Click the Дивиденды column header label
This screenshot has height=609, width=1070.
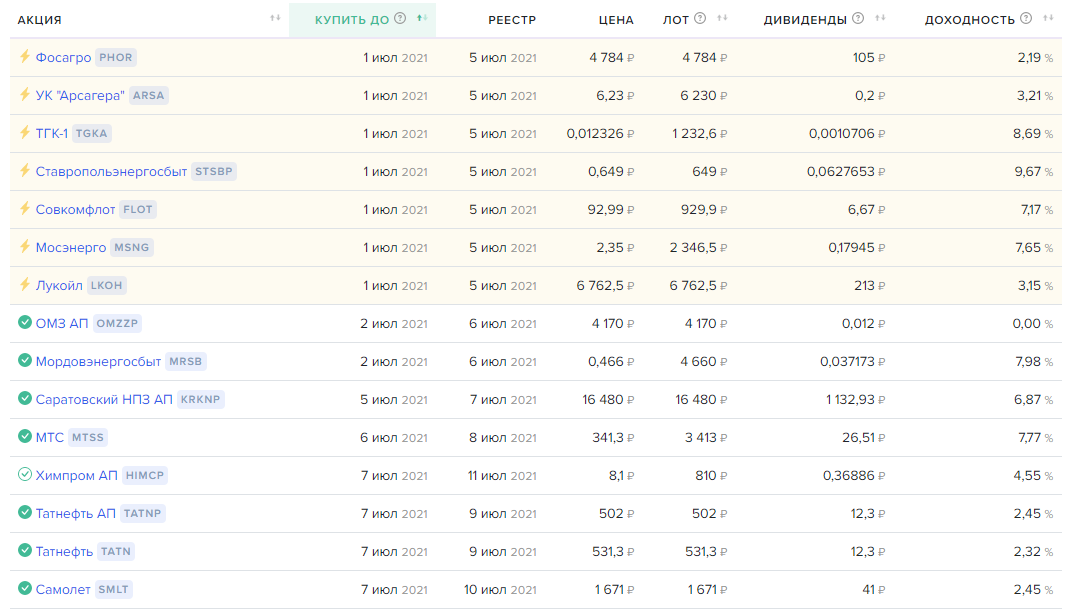point(805,20)
